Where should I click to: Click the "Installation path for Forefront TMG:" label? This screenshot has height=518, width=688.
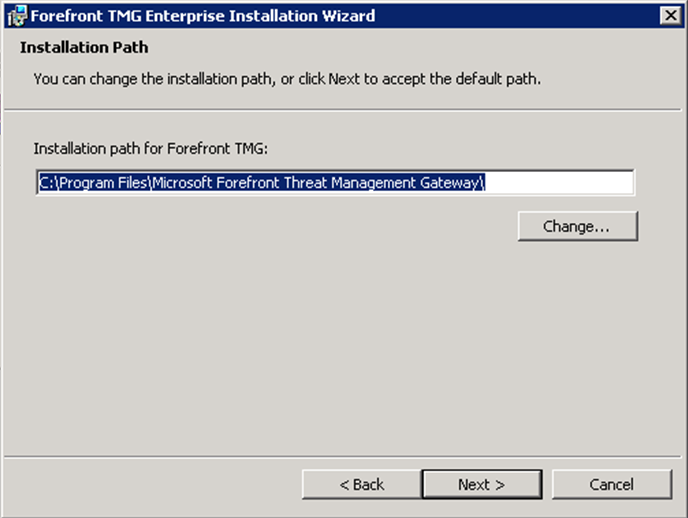[x=151, y=148]
